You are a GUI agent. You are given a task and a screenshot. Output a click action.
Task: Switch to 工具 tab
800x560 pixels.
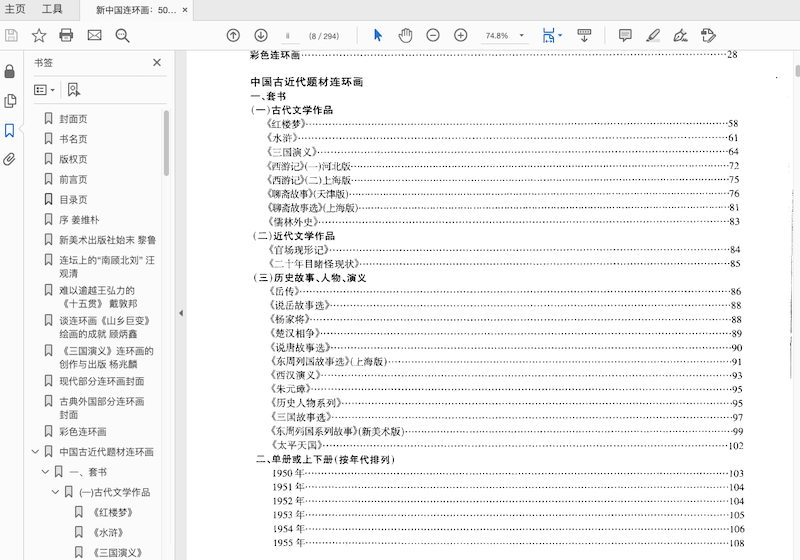52,9
